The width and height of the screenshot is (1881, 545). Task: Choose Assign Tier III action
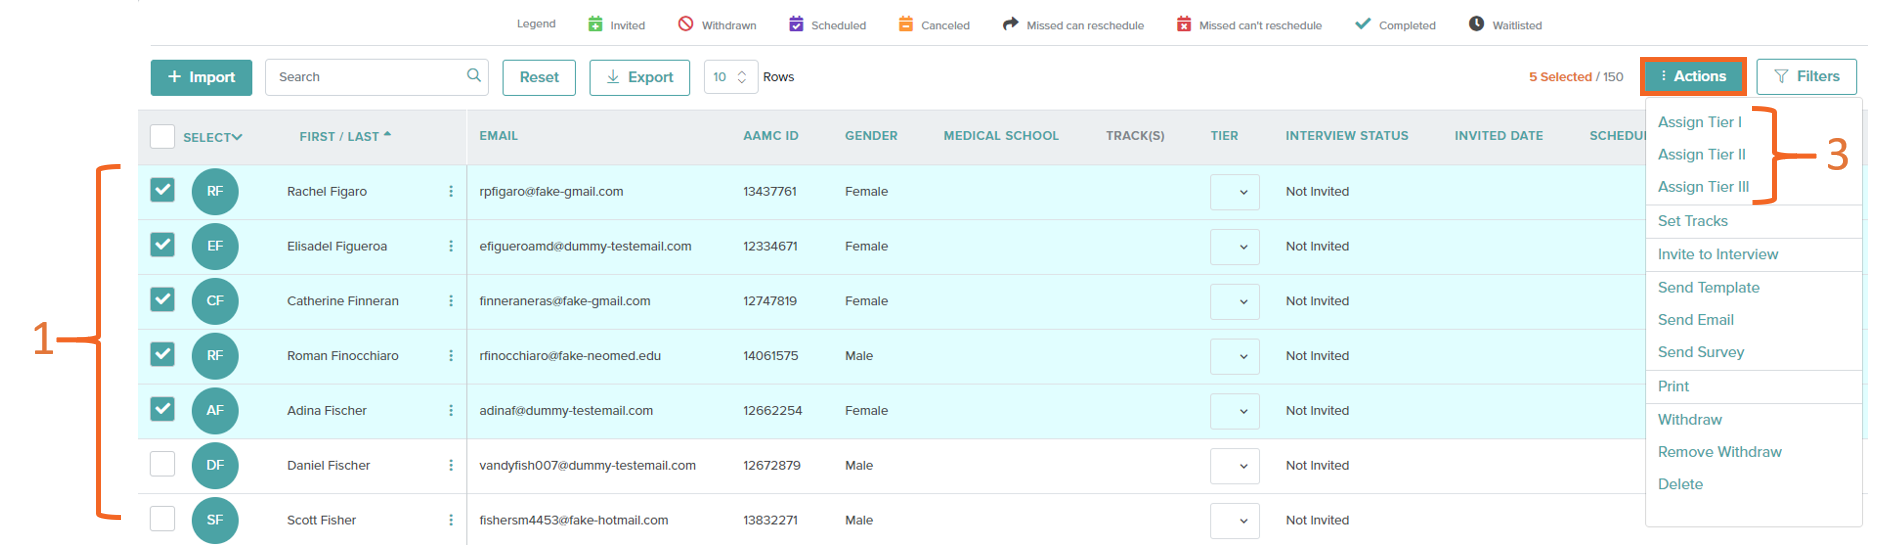1703,187
